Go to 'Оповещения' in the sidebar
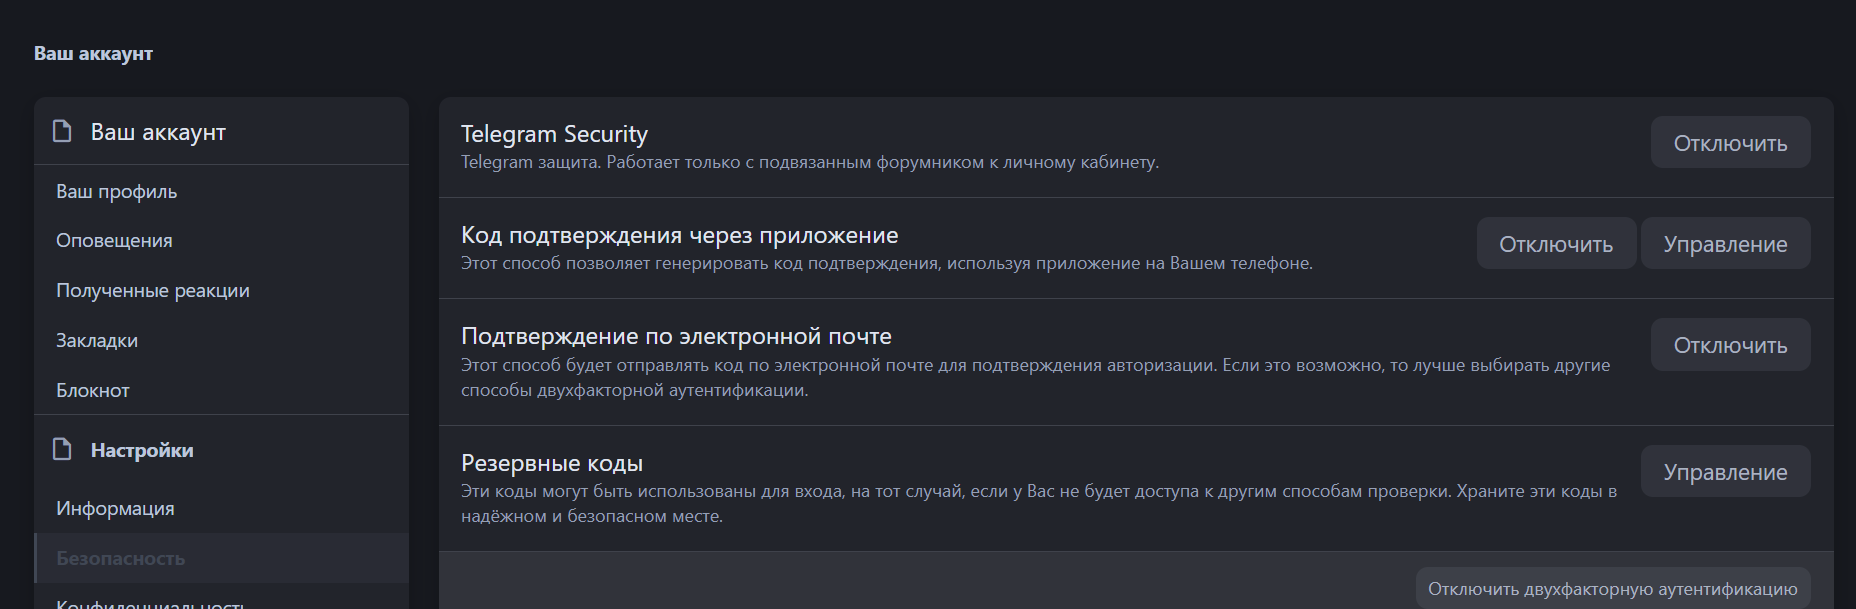Image resolution: width=1856 pixels, height=609 pixels. [114, 241]
